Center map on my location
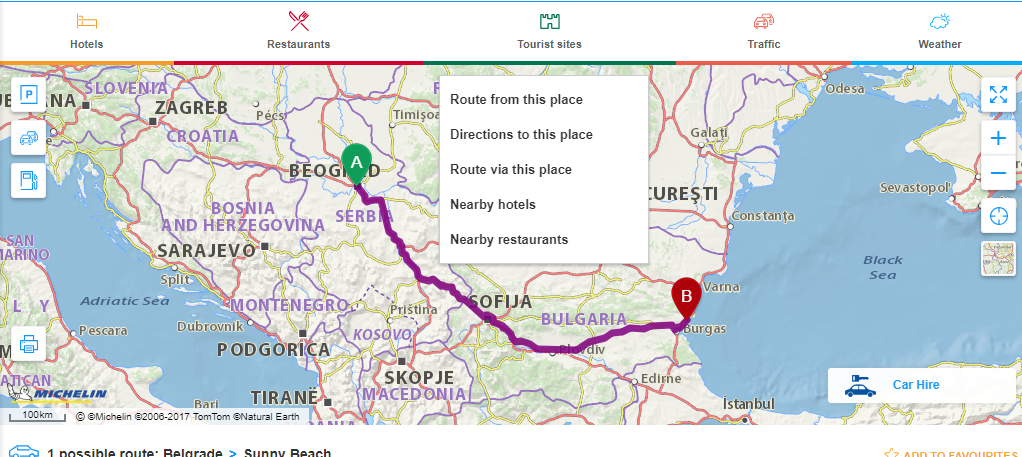Viewport: 1022px width, 457px height. coord(998,215)
